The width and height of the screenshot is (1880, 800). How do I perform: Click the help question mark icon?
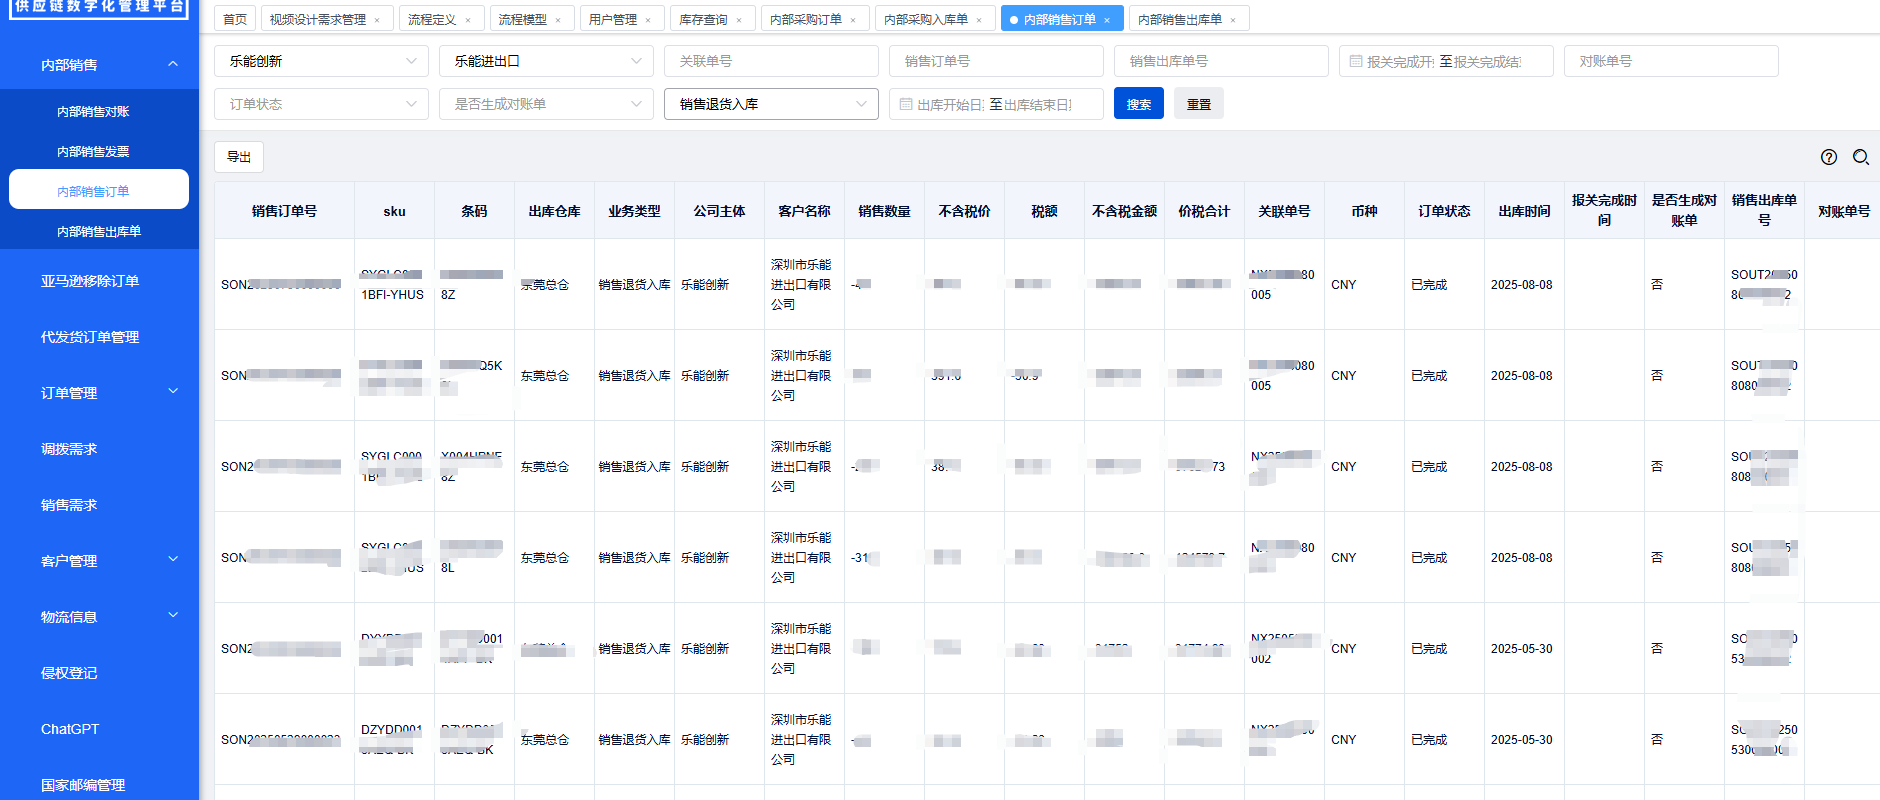[x=1829, y=157]
